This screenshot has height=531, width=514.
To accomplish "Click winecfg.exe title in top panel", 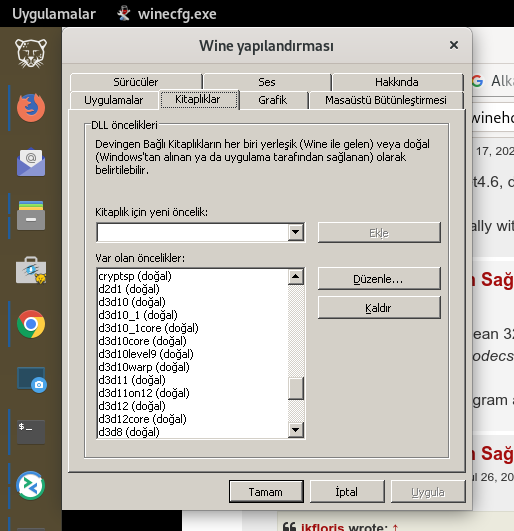I will 177,14.
